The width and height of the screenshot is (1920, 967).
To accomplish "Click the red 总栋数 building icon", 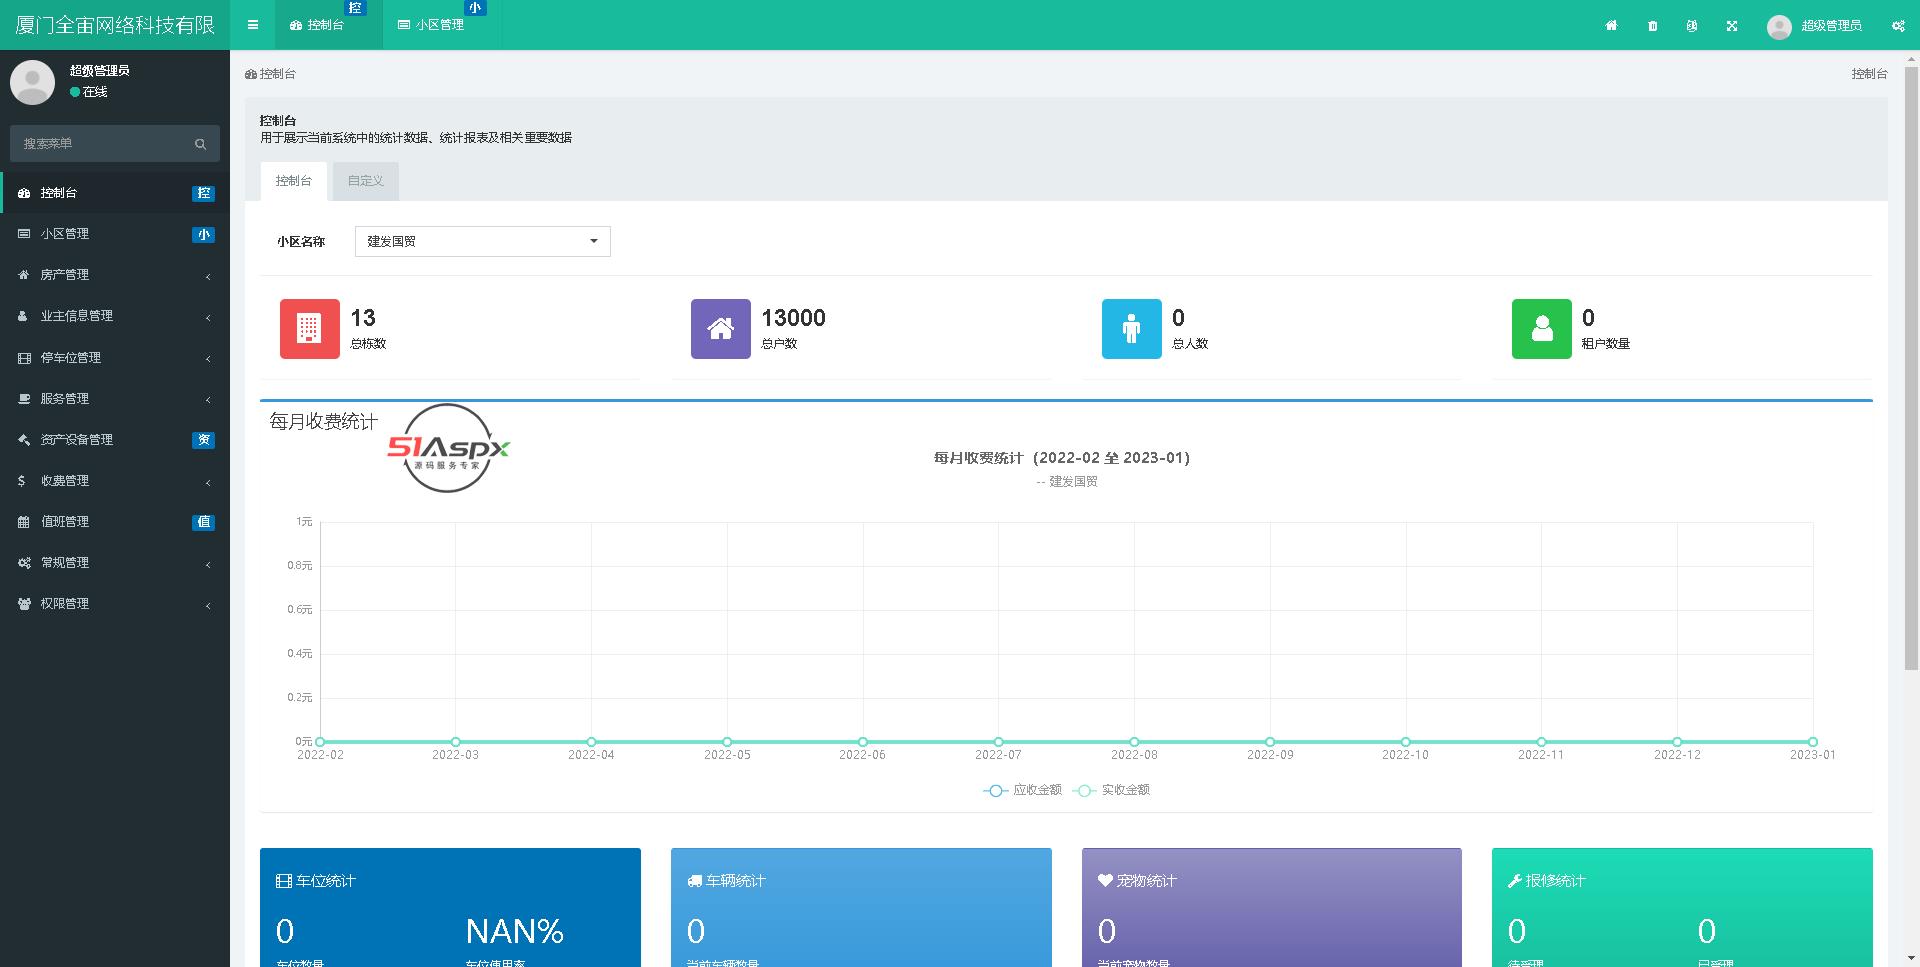I will [309, 328].
